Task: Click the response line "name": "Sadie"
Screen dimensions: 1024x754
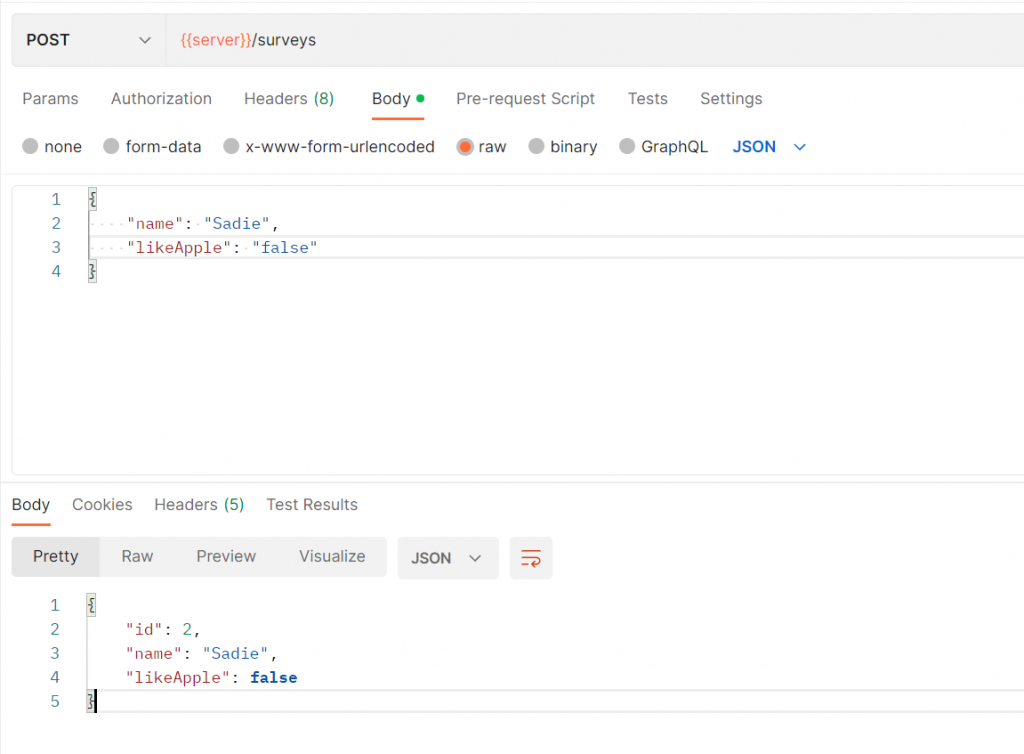Action: [x=201, y=654]
